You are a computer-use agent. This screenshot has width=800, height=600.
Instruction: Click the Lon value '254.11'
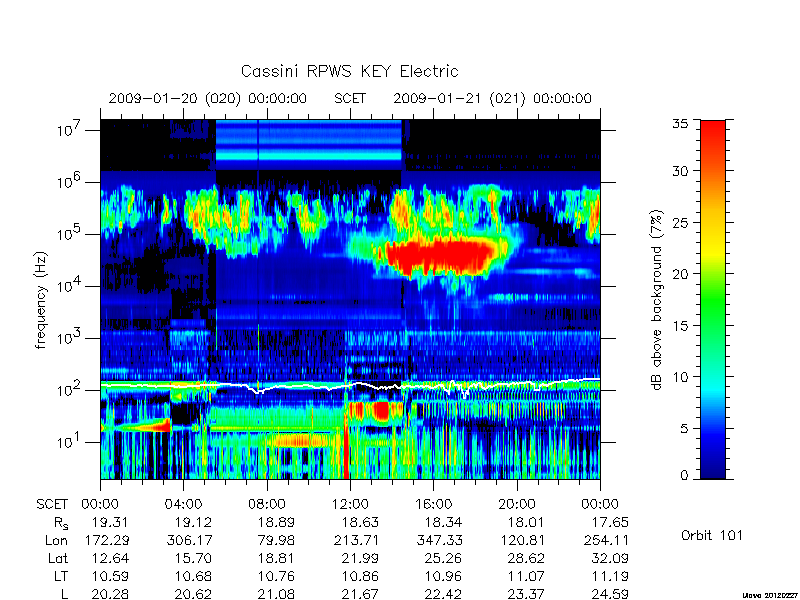[606, 540]
